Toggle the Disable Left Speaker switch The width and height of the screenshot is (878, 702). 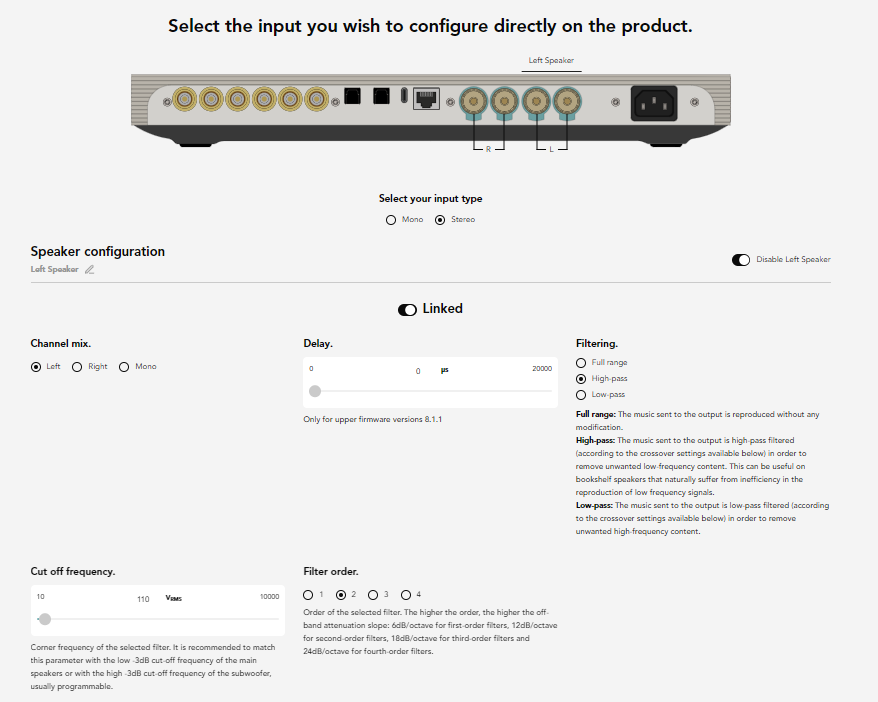[x=741, y=260]
